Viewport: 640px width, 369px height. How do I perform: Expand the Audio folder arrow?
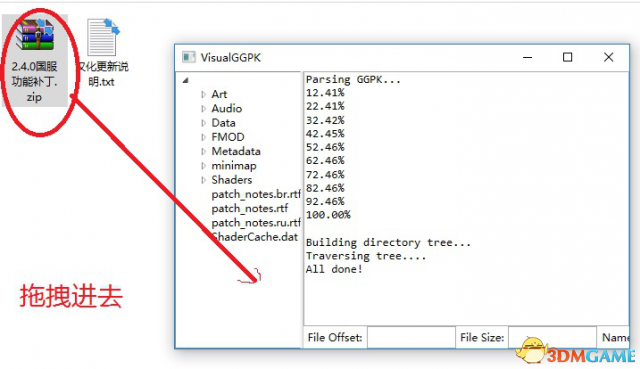coord(203,109)
